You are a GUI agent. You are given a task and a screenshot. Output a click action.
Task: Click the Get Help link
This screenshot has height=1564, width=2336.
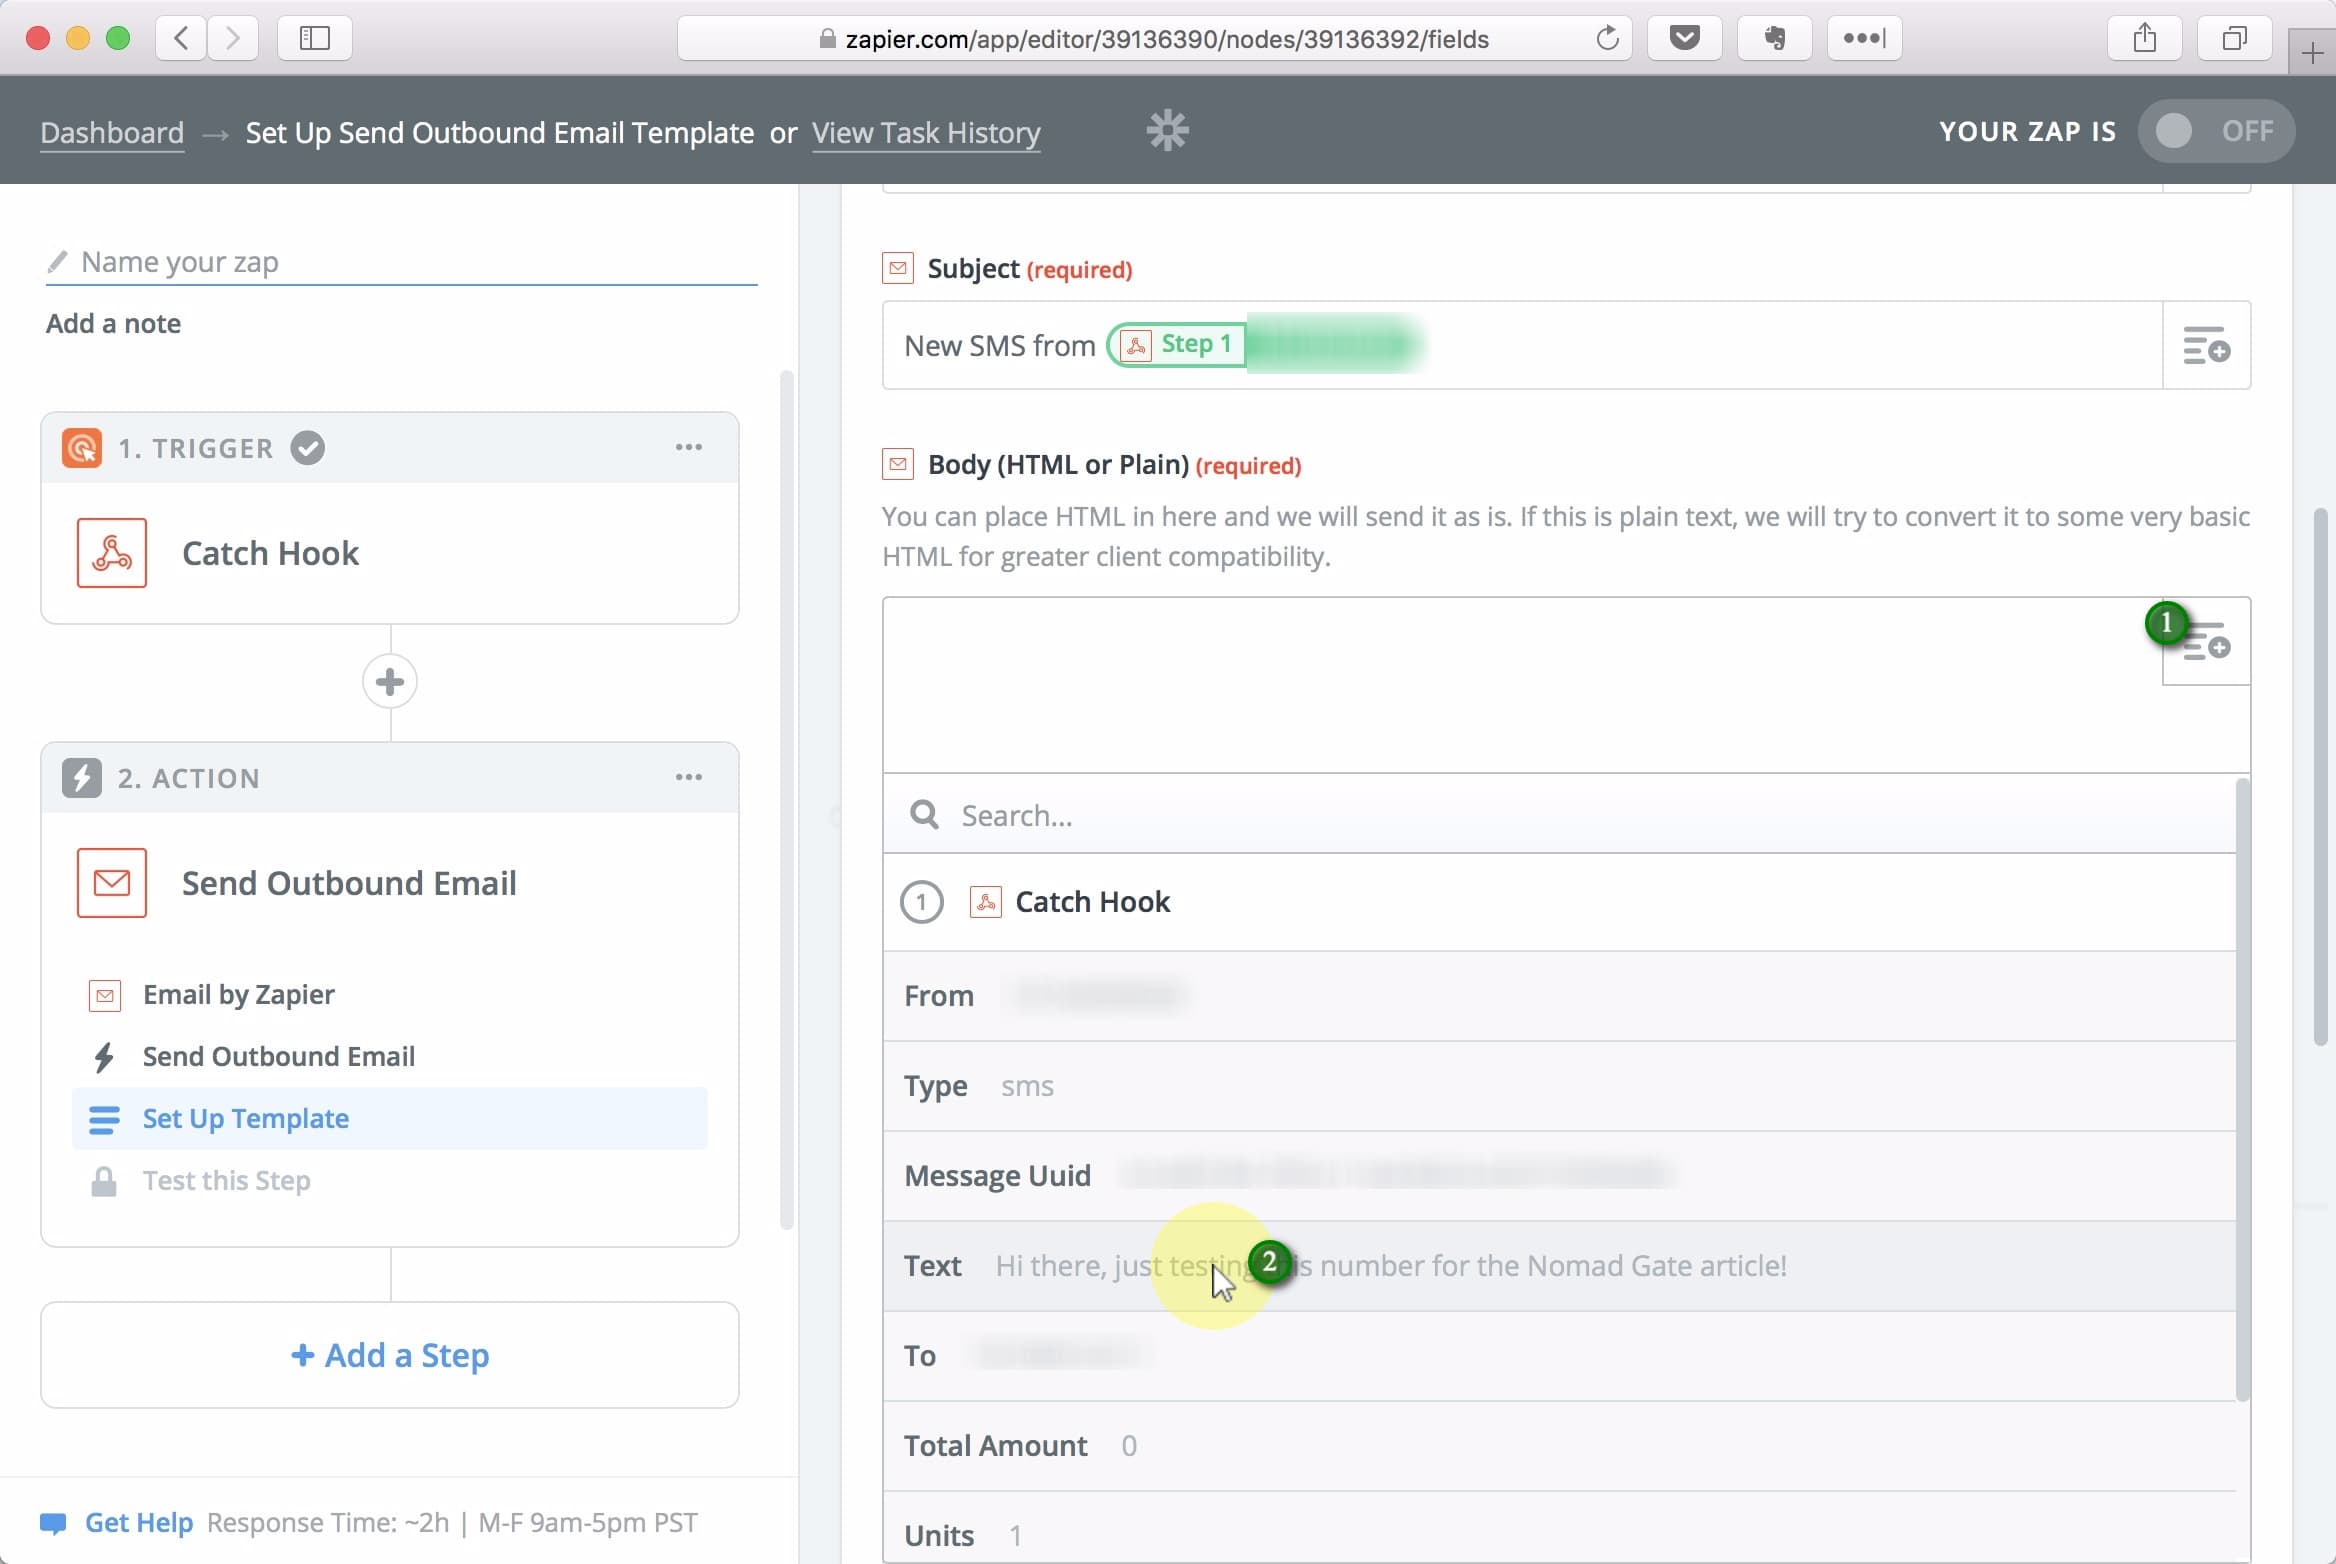pos(139,1523)
